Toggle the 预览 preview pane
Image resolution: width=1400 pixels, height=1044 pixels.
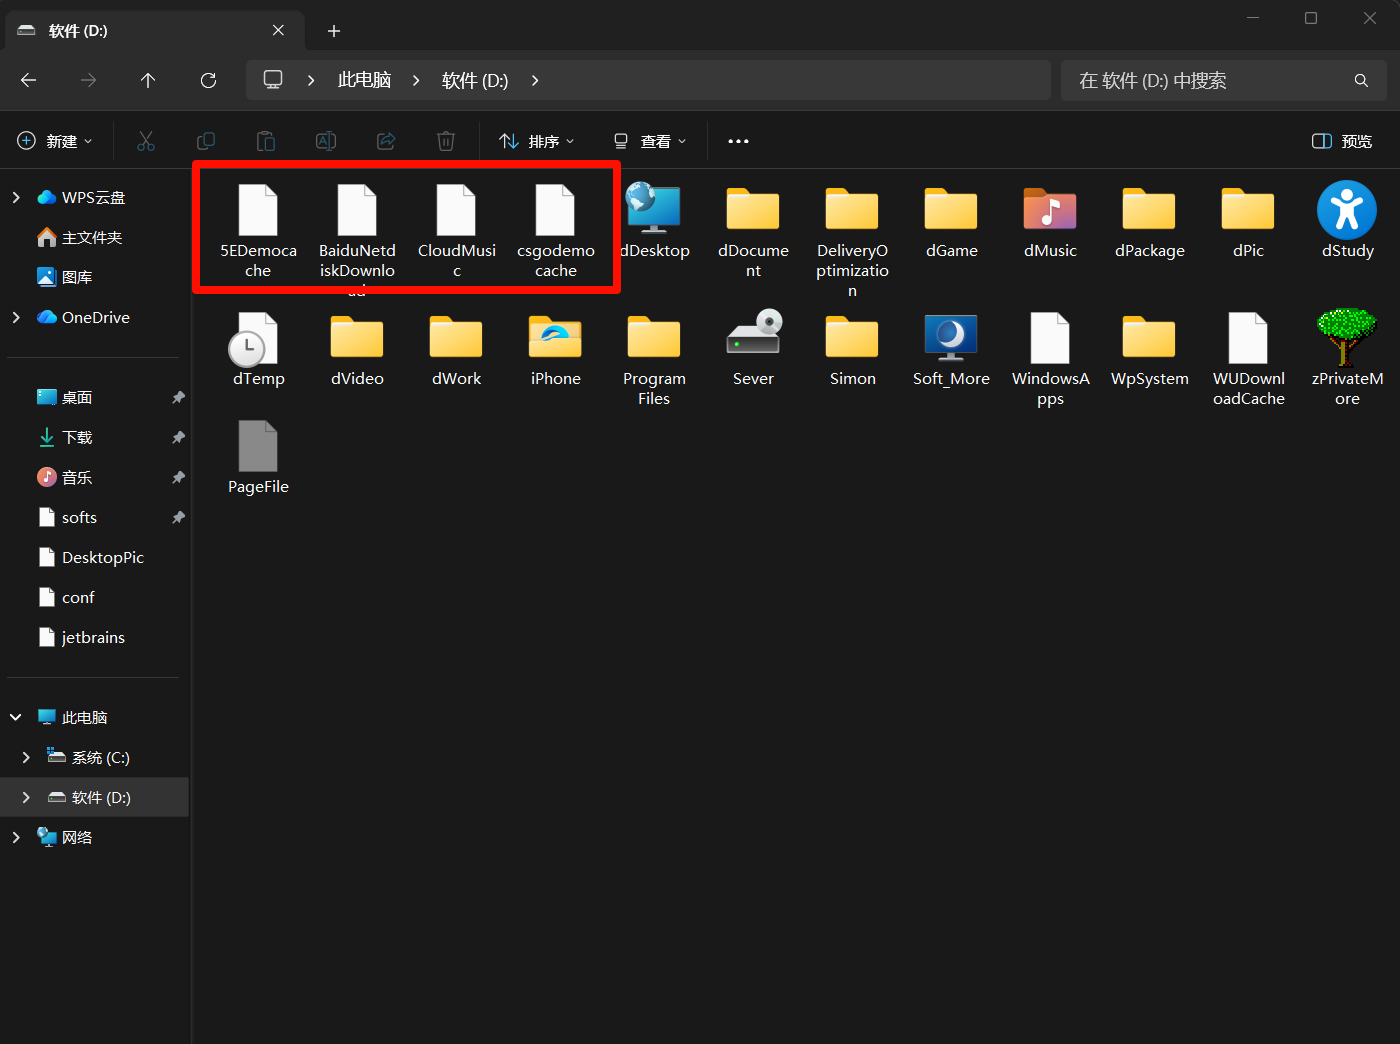[1342, 141]
